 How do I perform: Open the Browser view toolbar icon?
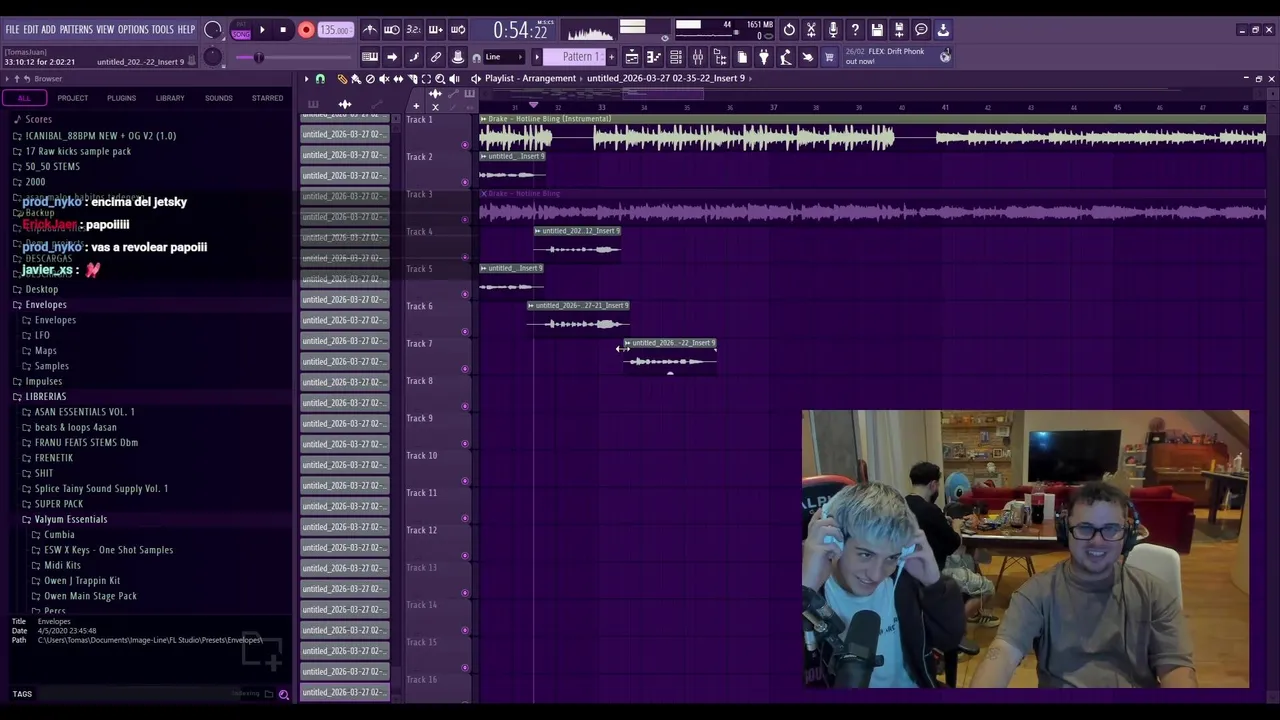click(x=720, y=57)
